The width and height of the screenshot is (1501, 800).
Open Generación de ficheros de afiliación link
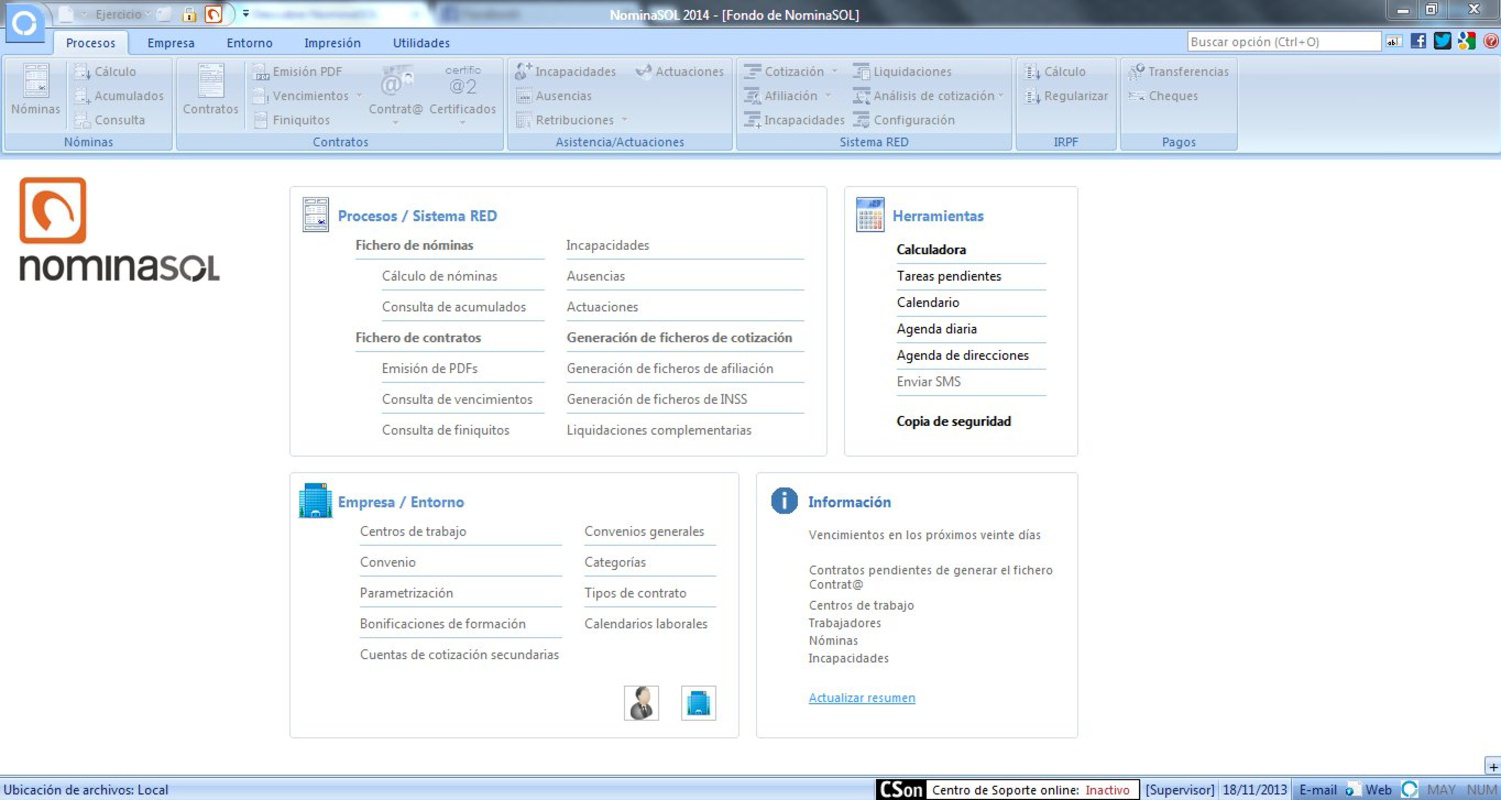670,368
